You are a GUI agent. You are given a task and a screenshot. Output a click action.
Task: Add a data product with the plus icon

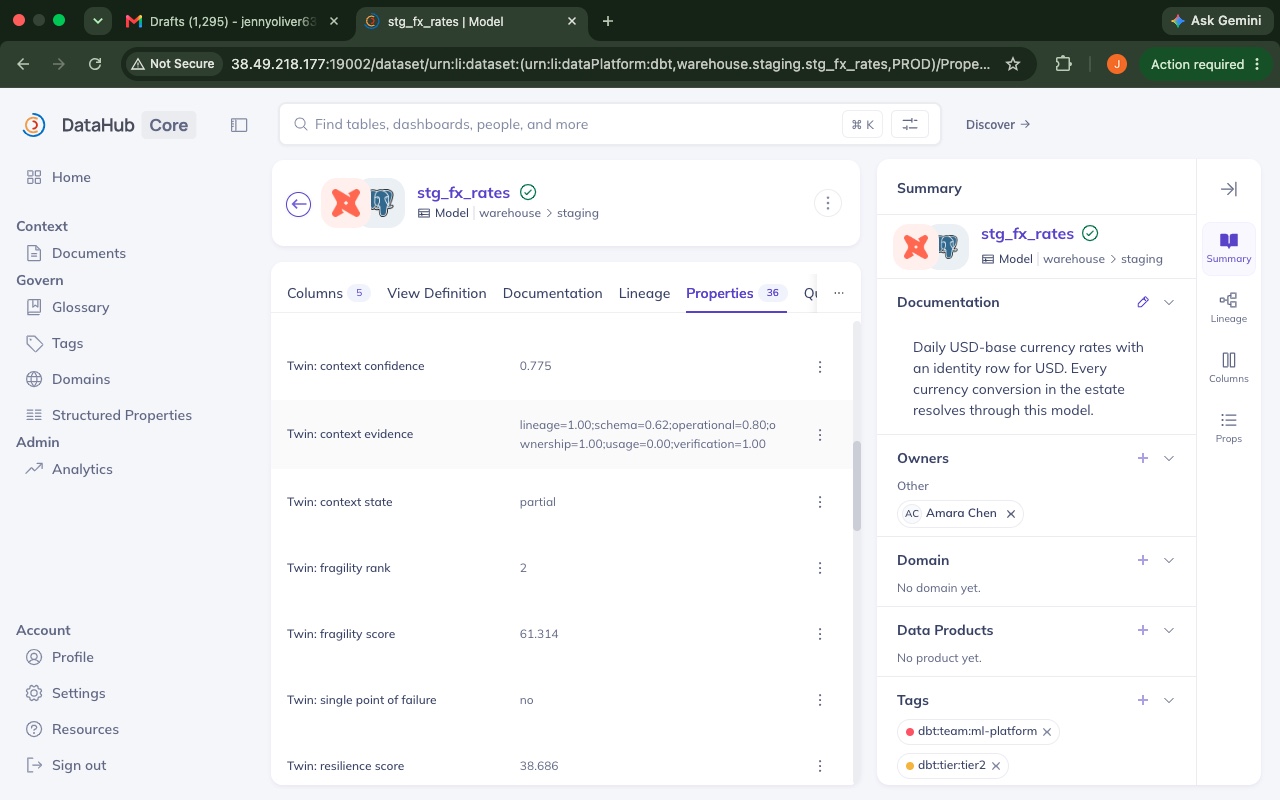click(x=1143, y=630)
